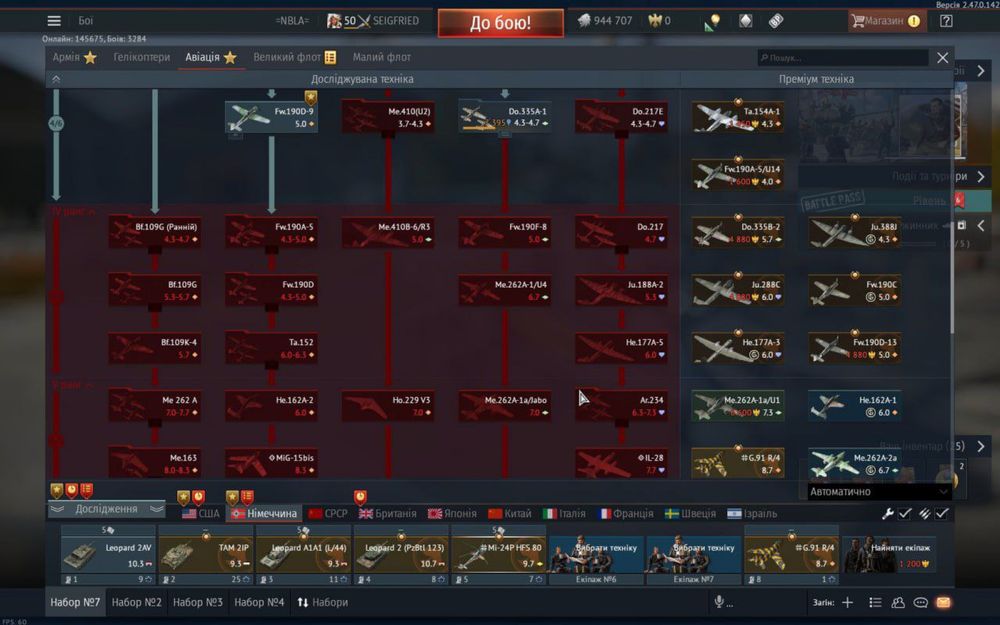Open the hamburger main menu

pos(54,21)
